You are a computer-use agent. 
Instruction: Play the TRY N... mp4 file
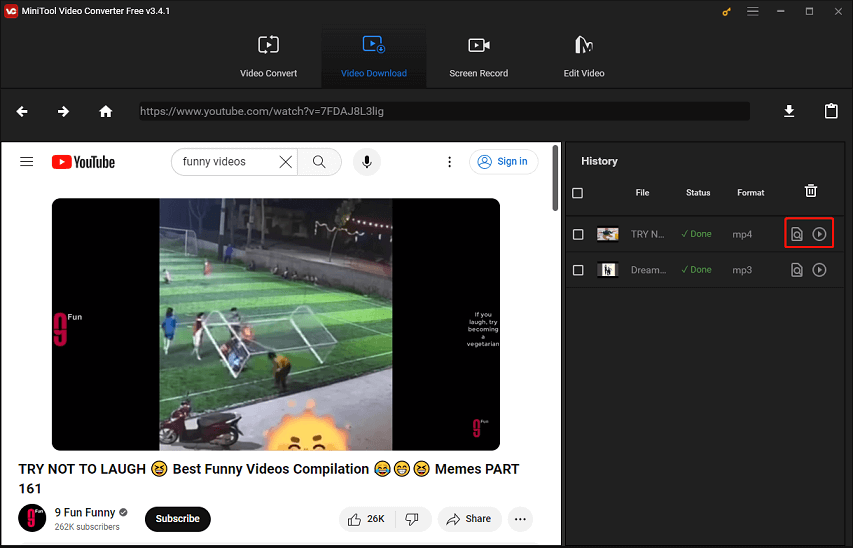[x=819, y=234]
